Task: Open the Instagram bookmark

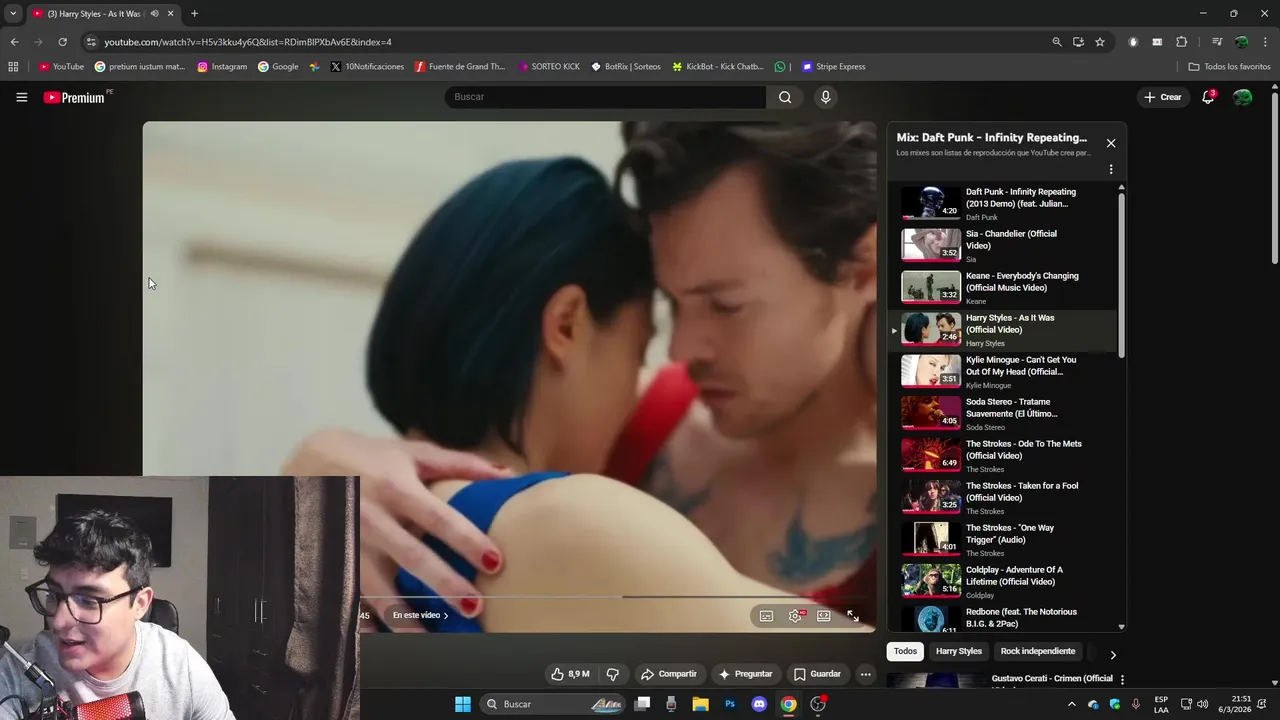Action: (x=222, y=67)
